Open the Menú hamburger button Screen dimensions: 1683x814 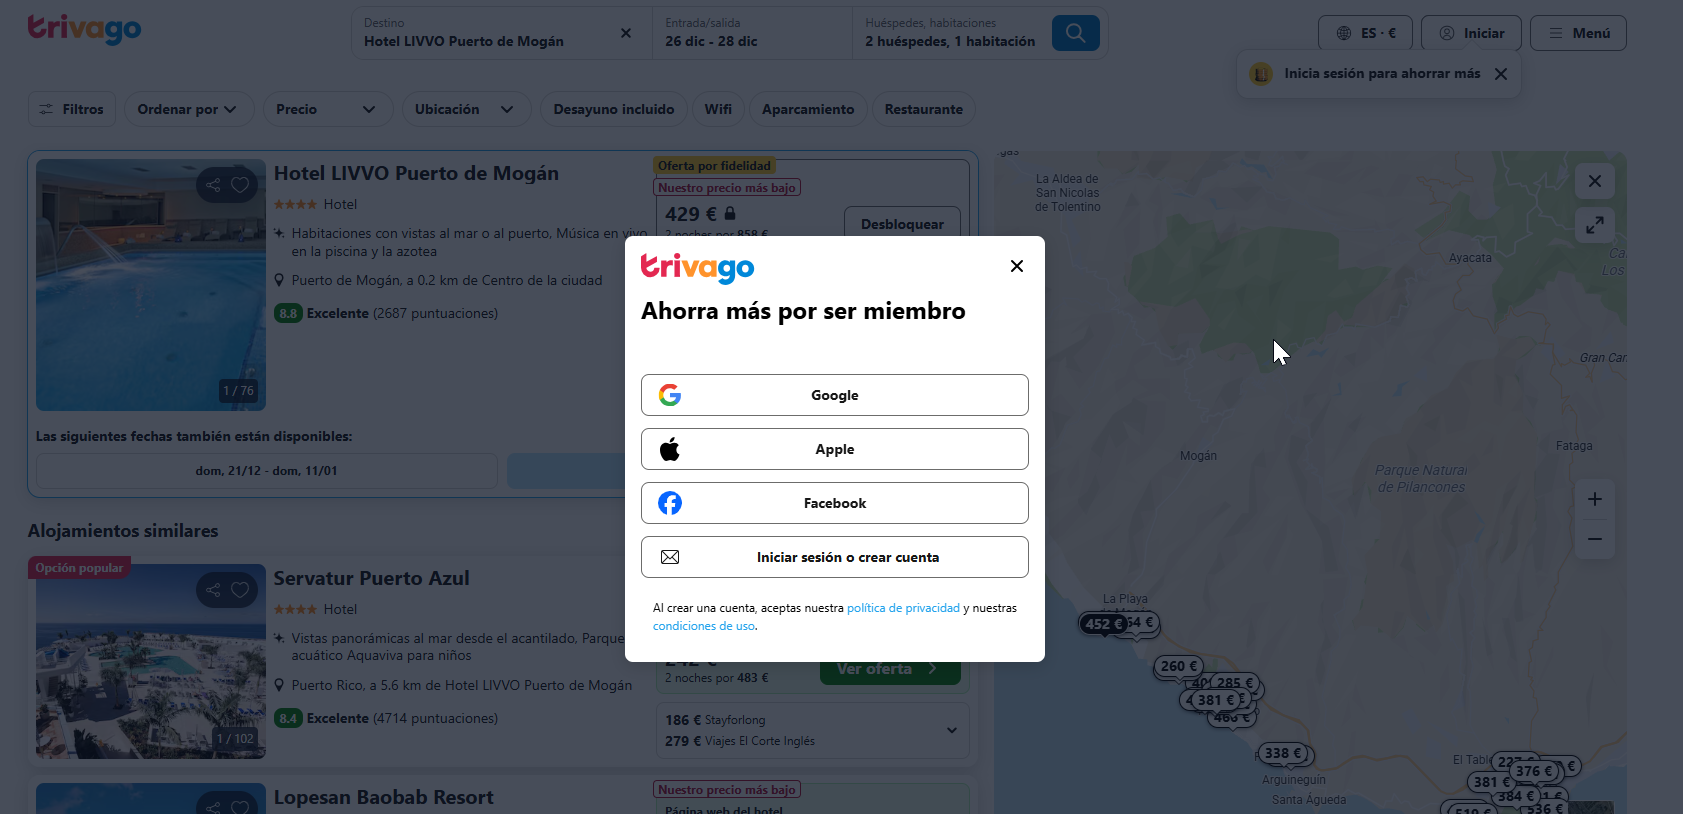(x=1578, y=33)
